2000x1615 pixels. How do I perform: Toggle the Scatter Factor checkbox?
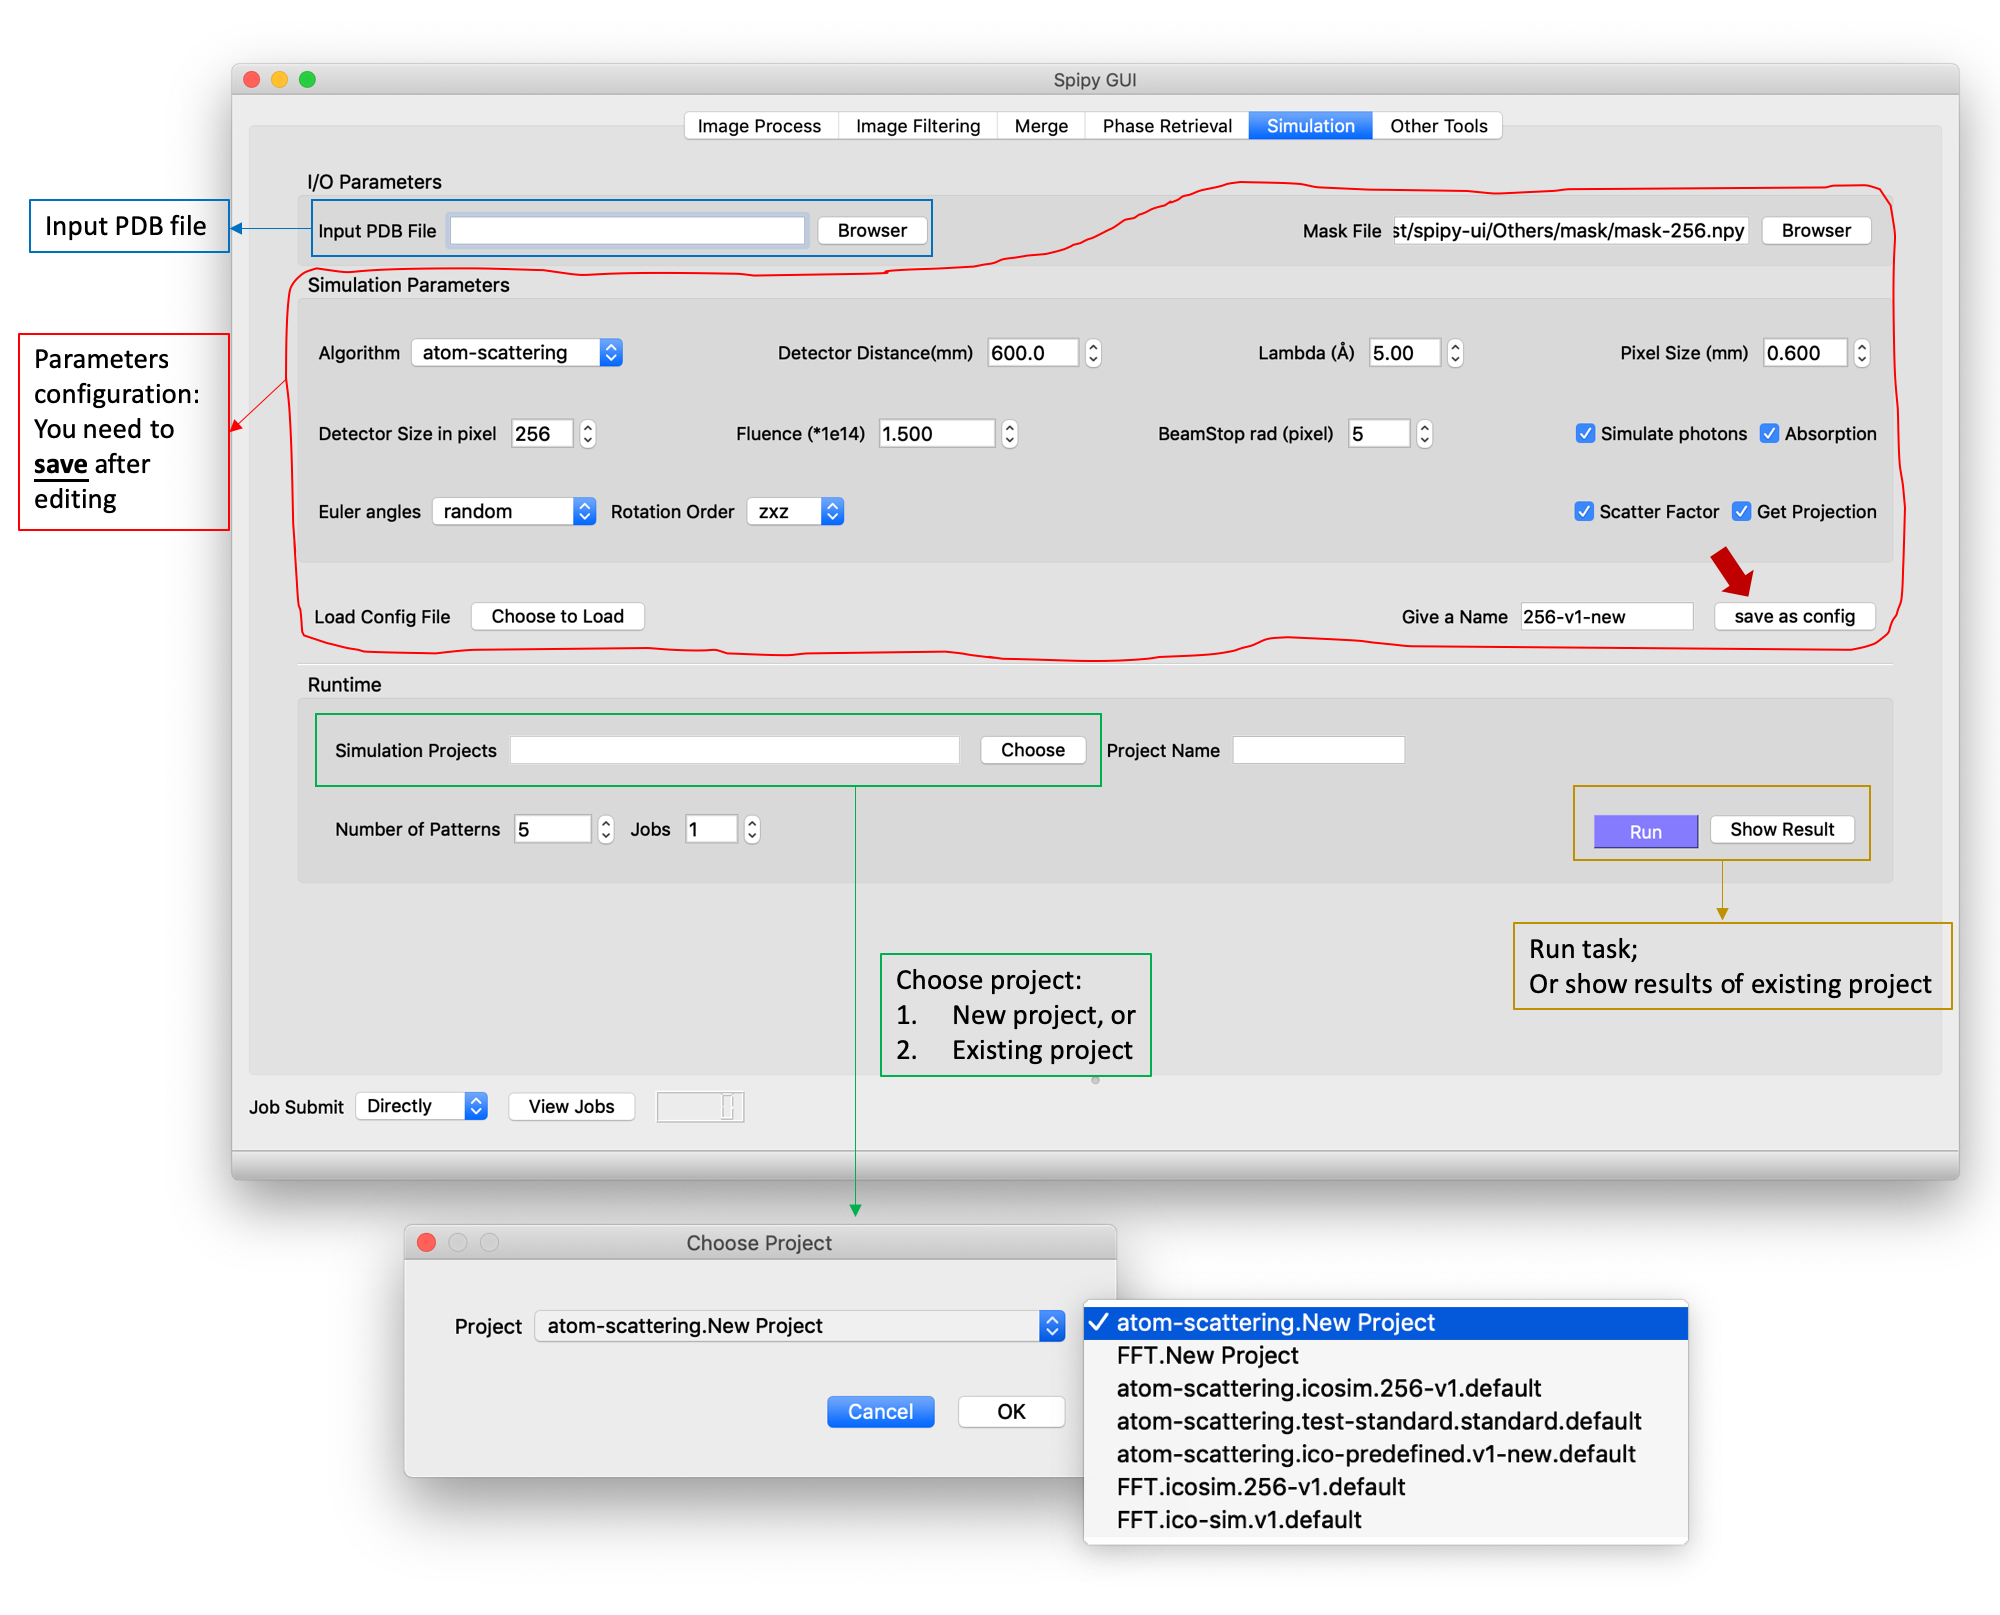point(1584,511)
